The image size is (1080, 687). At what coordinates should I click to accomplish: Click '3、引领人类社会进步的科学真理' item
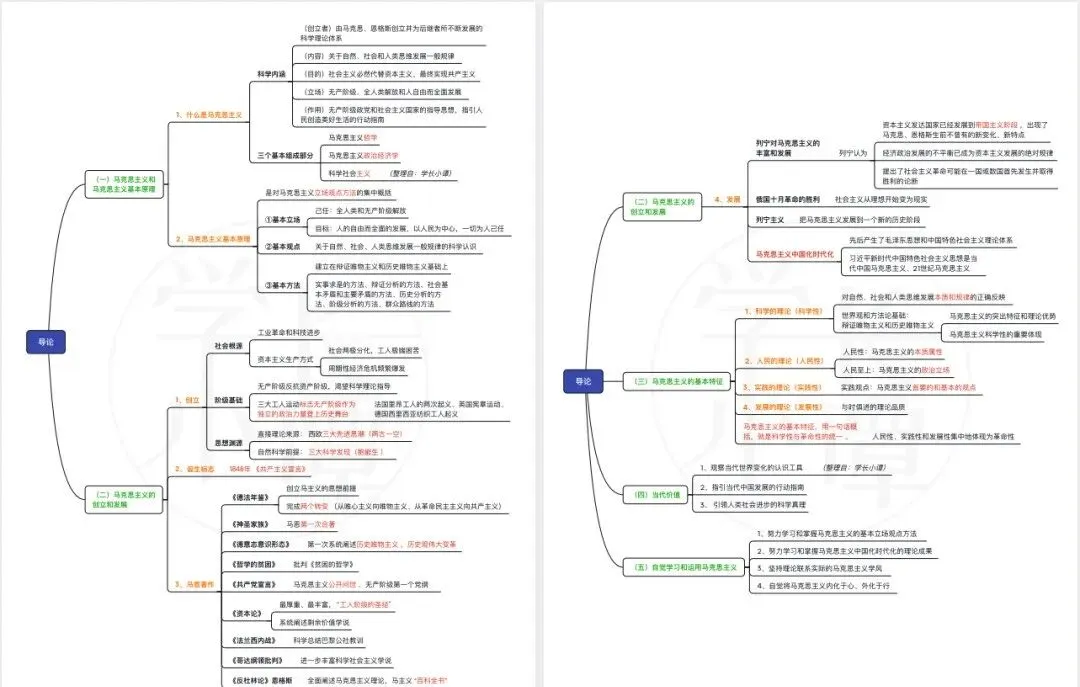(x=752, y=505)
